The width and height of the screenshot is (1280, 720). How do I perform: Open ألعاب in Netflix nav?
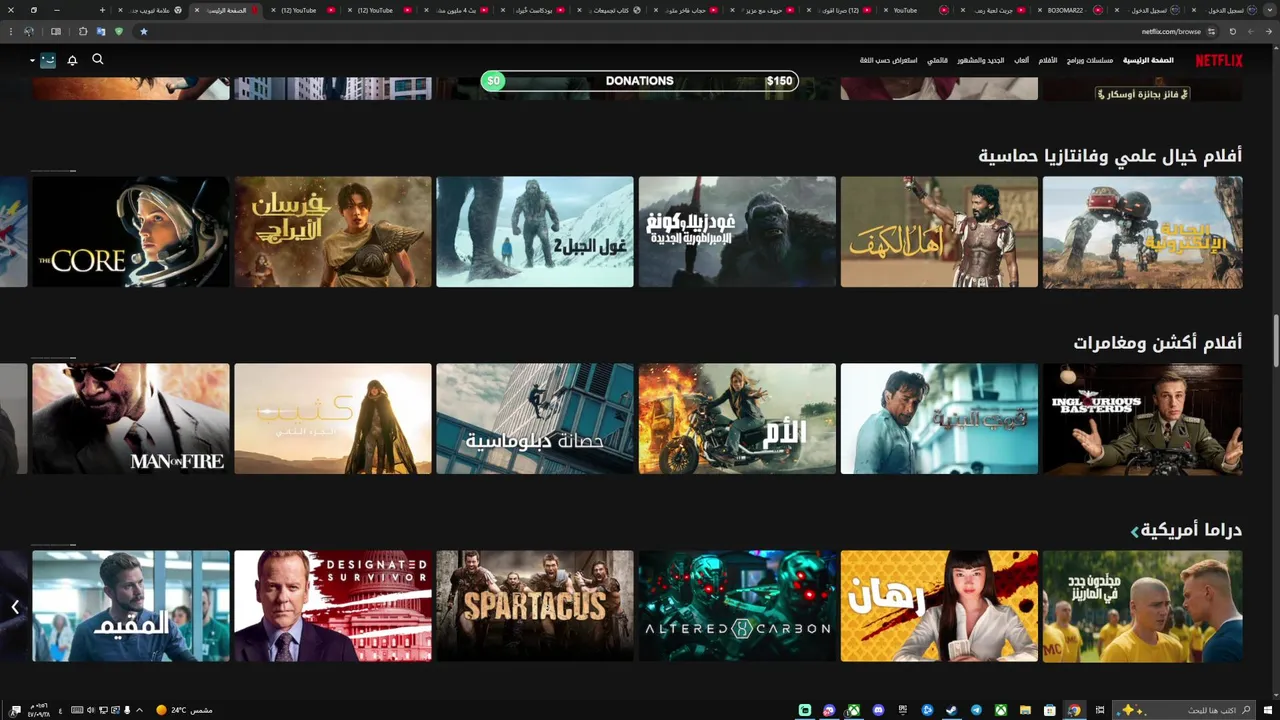1022,60
